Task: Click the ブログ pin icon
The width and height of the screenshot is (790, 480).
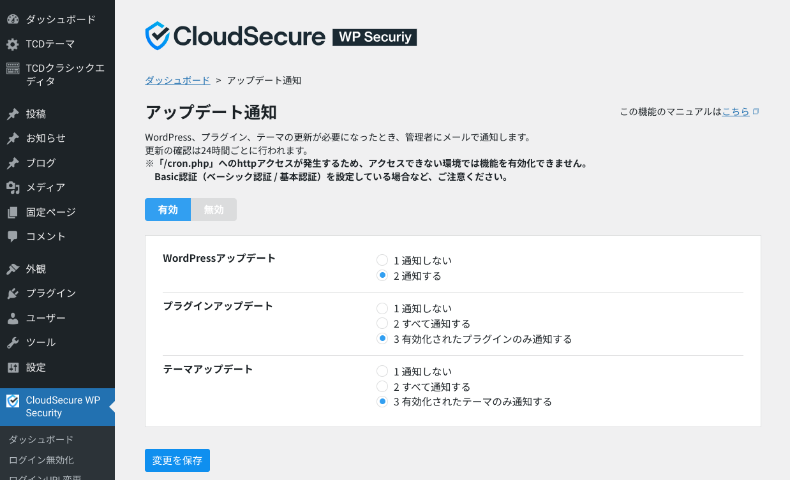Action: tap(13, 163)
